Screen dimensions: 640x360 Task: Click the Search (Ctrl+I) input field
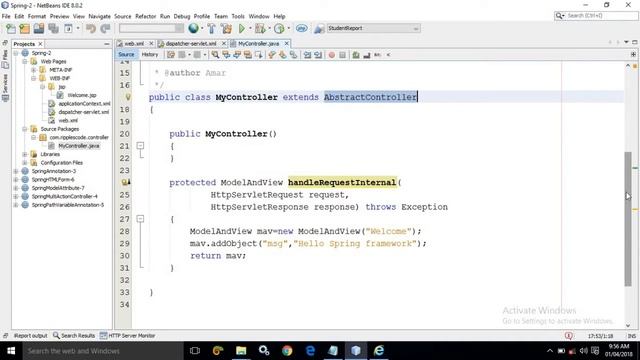[601, 16]
